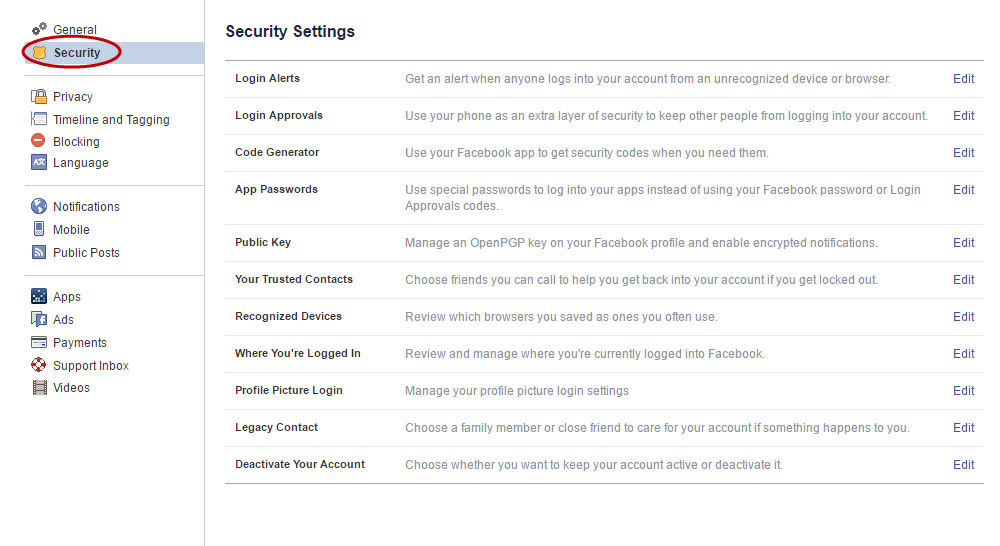
Task: Open Timeline and Tagging settings
Action: [x=111, y=119]
